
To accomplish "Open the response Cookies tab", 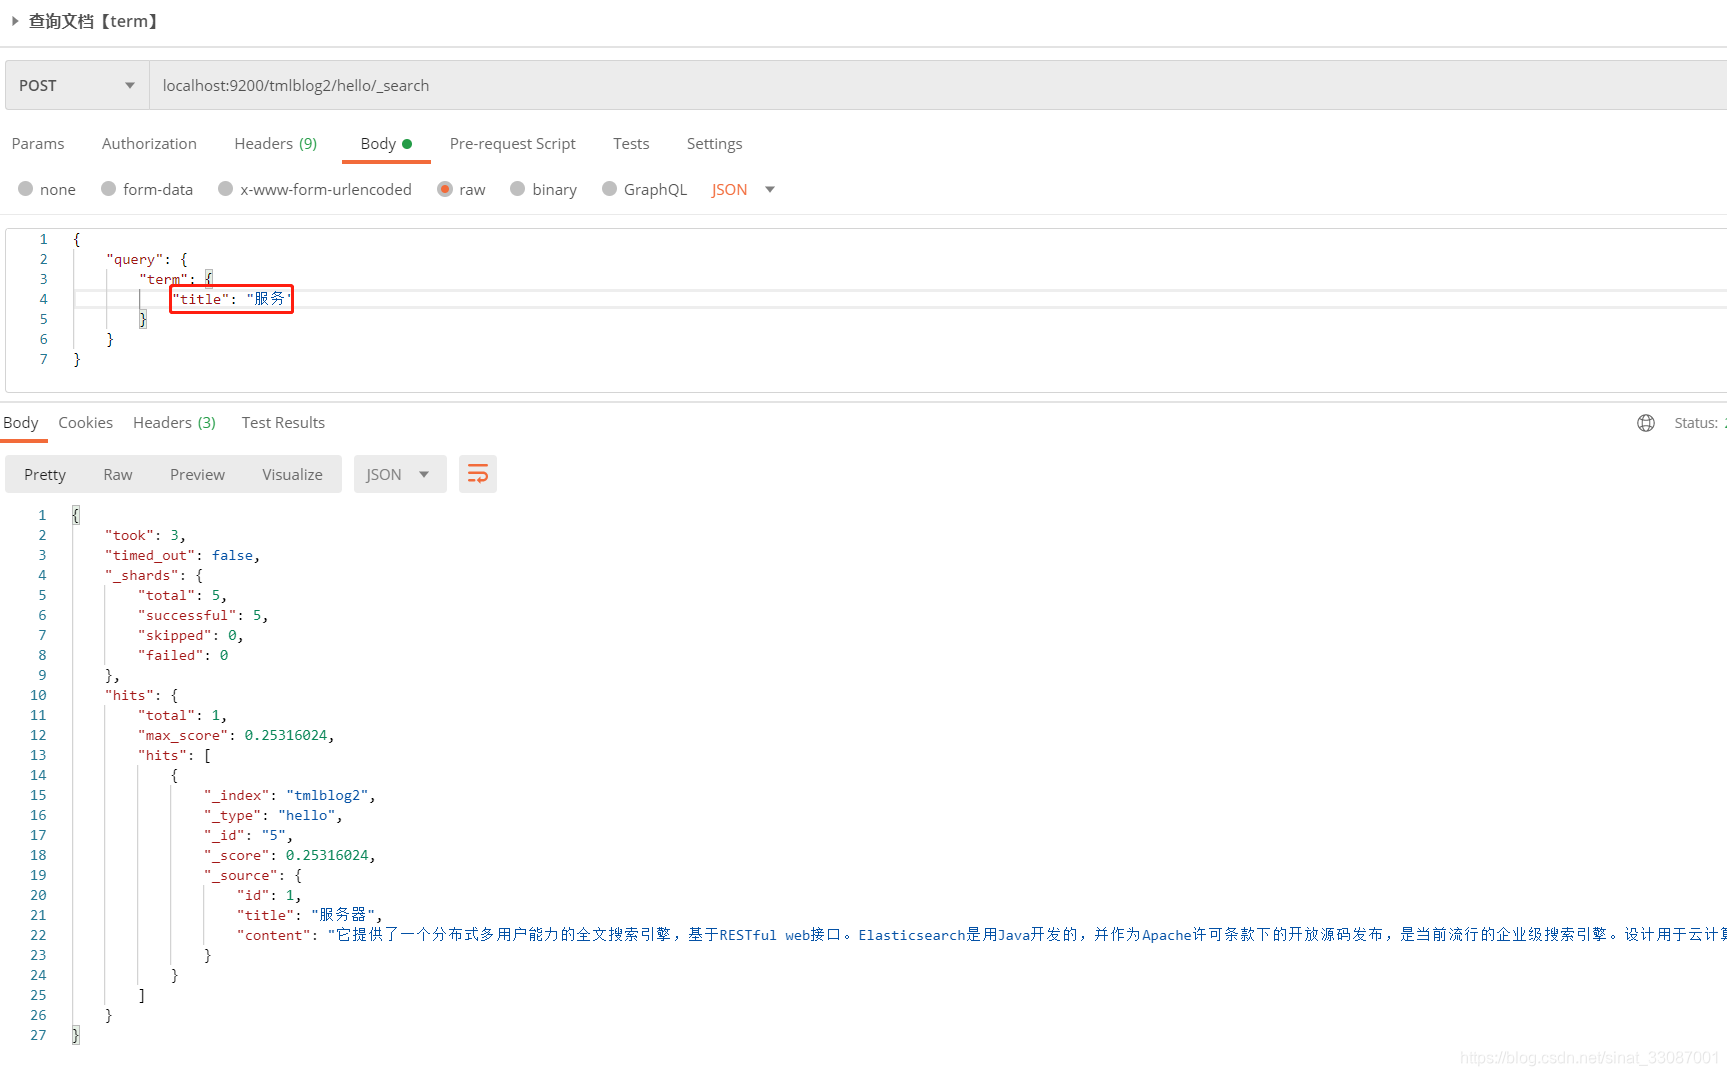I will coord(86,423).
